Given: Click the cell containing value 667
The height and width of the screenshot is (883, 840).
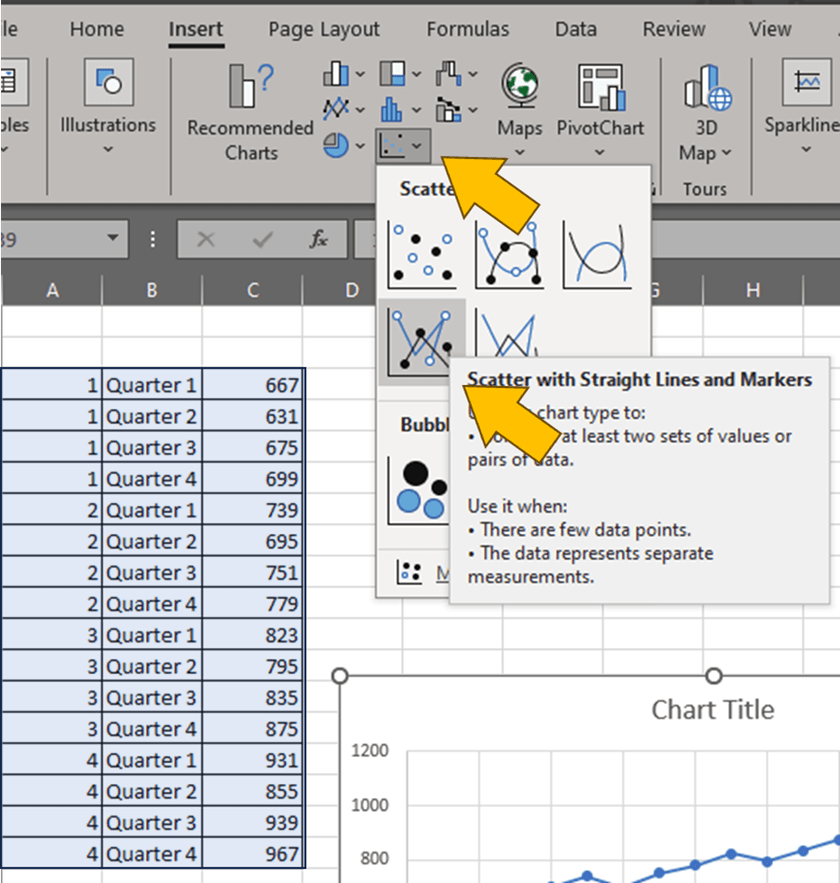Looking at the screenshot, I should pyautogui.click(x=254, y=386).
